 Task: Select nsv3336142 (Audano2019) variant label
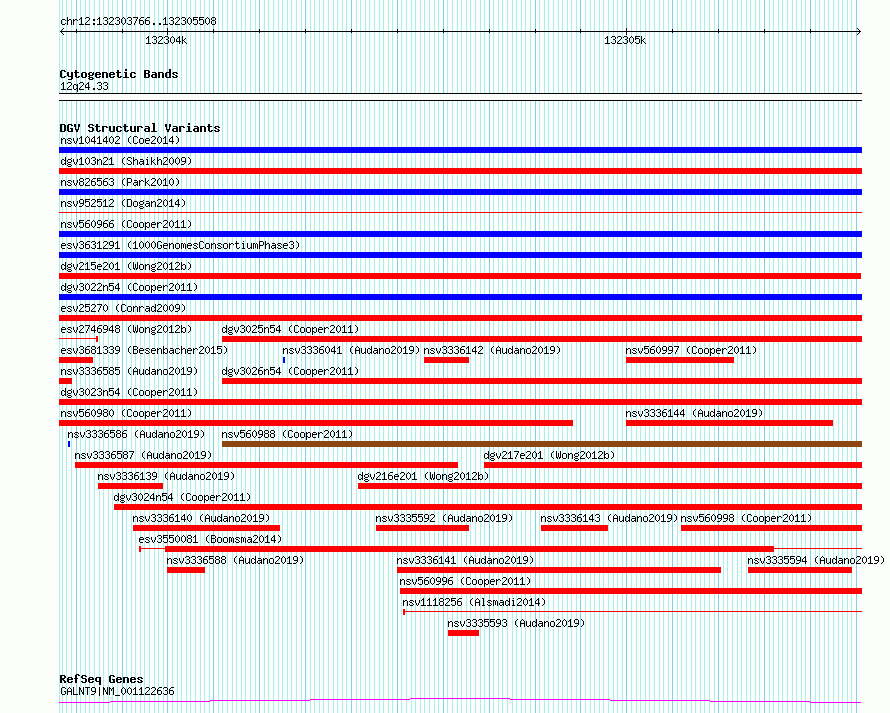pos(492,350)
